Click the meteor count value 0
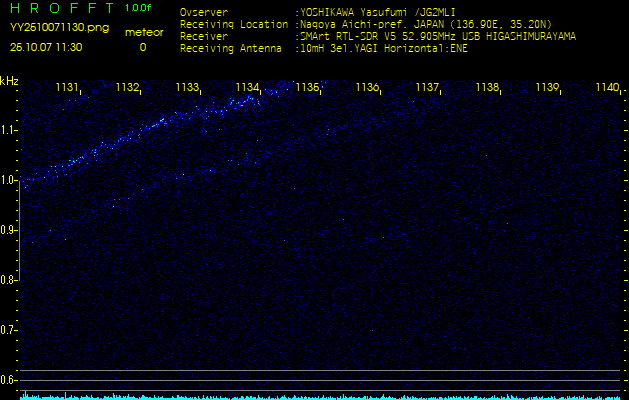Viewport: 629px width, 400px height. pyautogui.click(x=143, y=47)
